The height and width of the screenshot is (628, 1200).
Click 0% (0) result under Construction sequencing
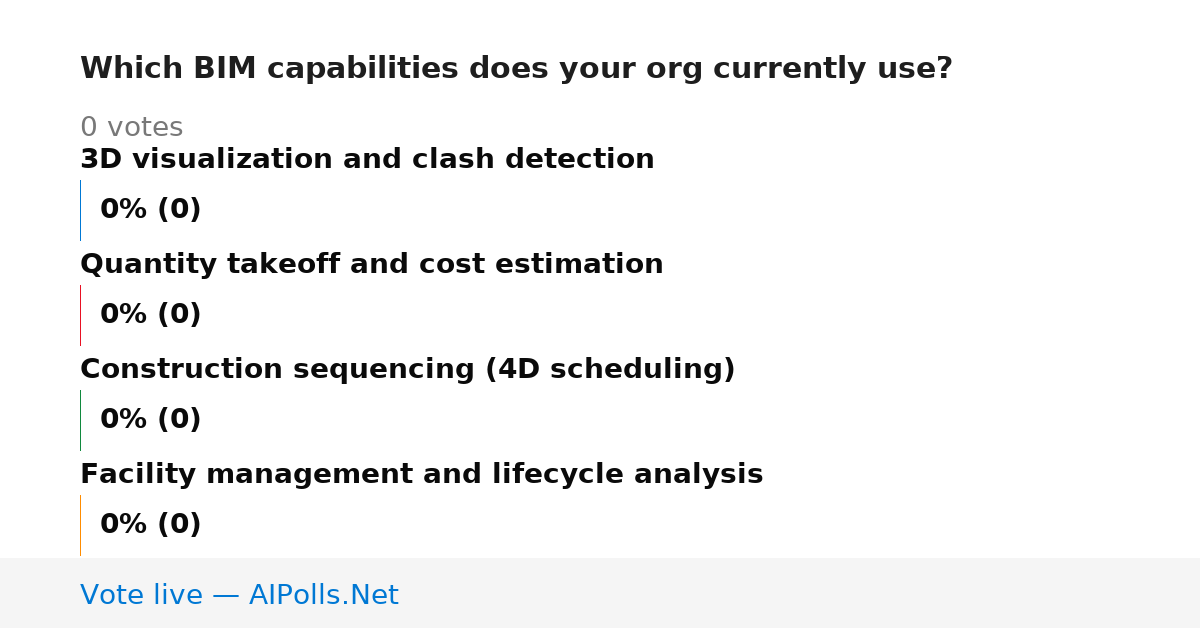(151, 420)
